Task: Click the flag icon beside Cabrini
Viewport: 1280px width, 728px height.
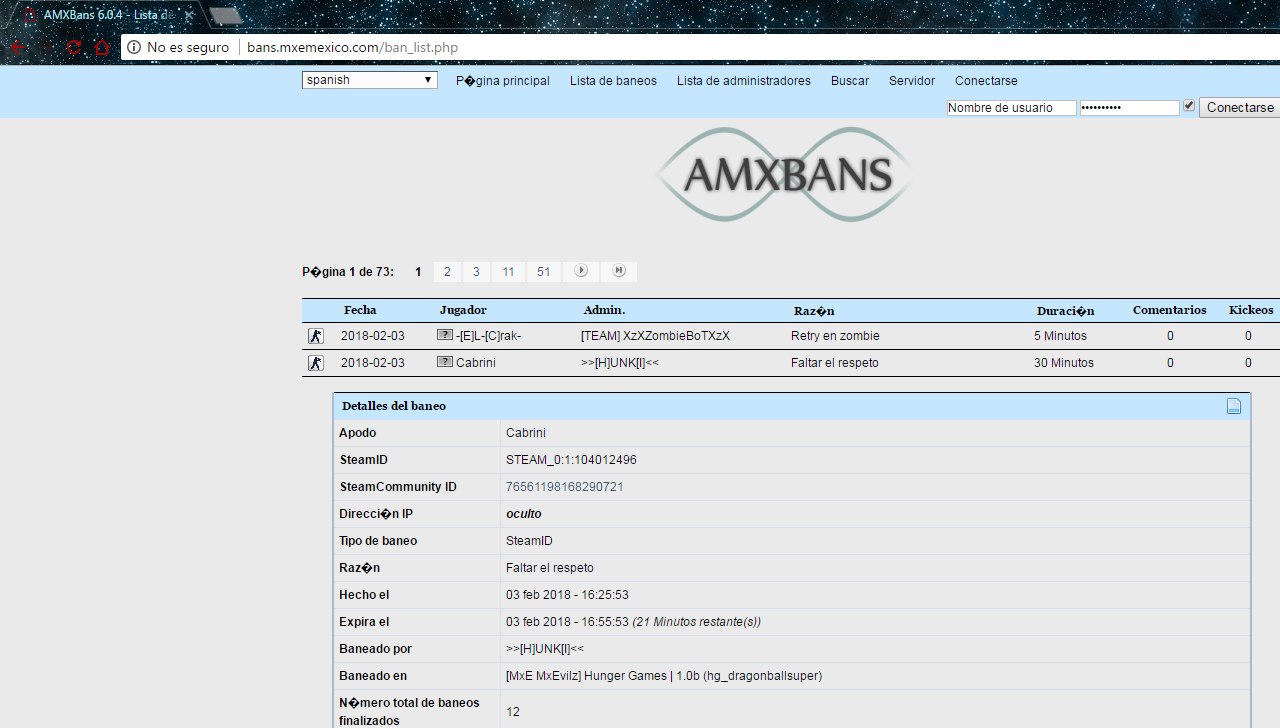Action: [x=445, y=362]
